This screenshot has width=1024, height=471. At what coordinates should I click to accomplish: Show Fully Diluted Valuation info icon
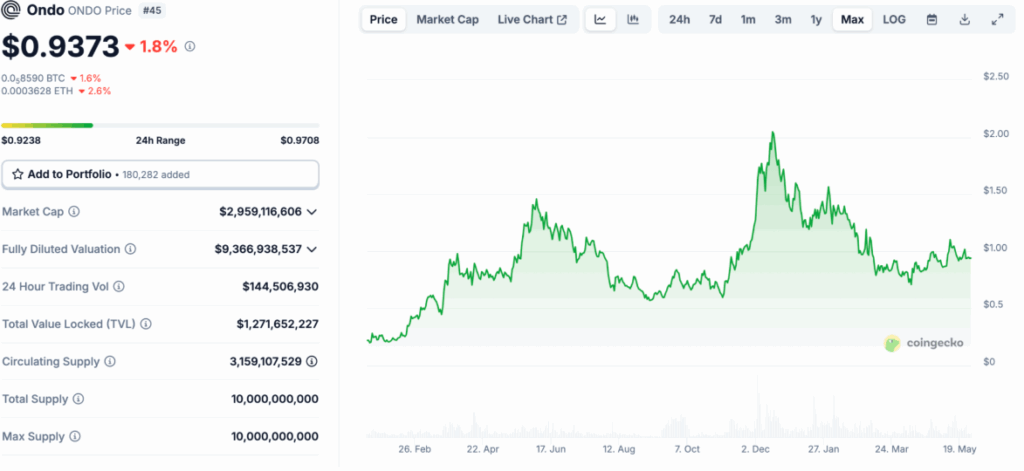tap(131, 249)
